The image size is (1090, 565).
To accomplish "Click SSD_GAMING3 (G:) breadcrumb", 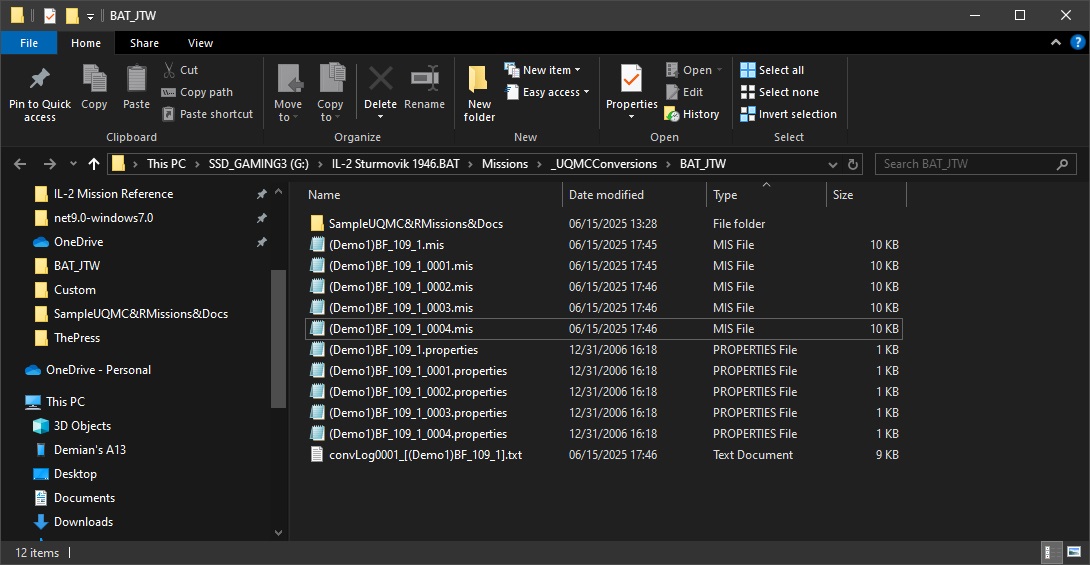I will 259,164.
